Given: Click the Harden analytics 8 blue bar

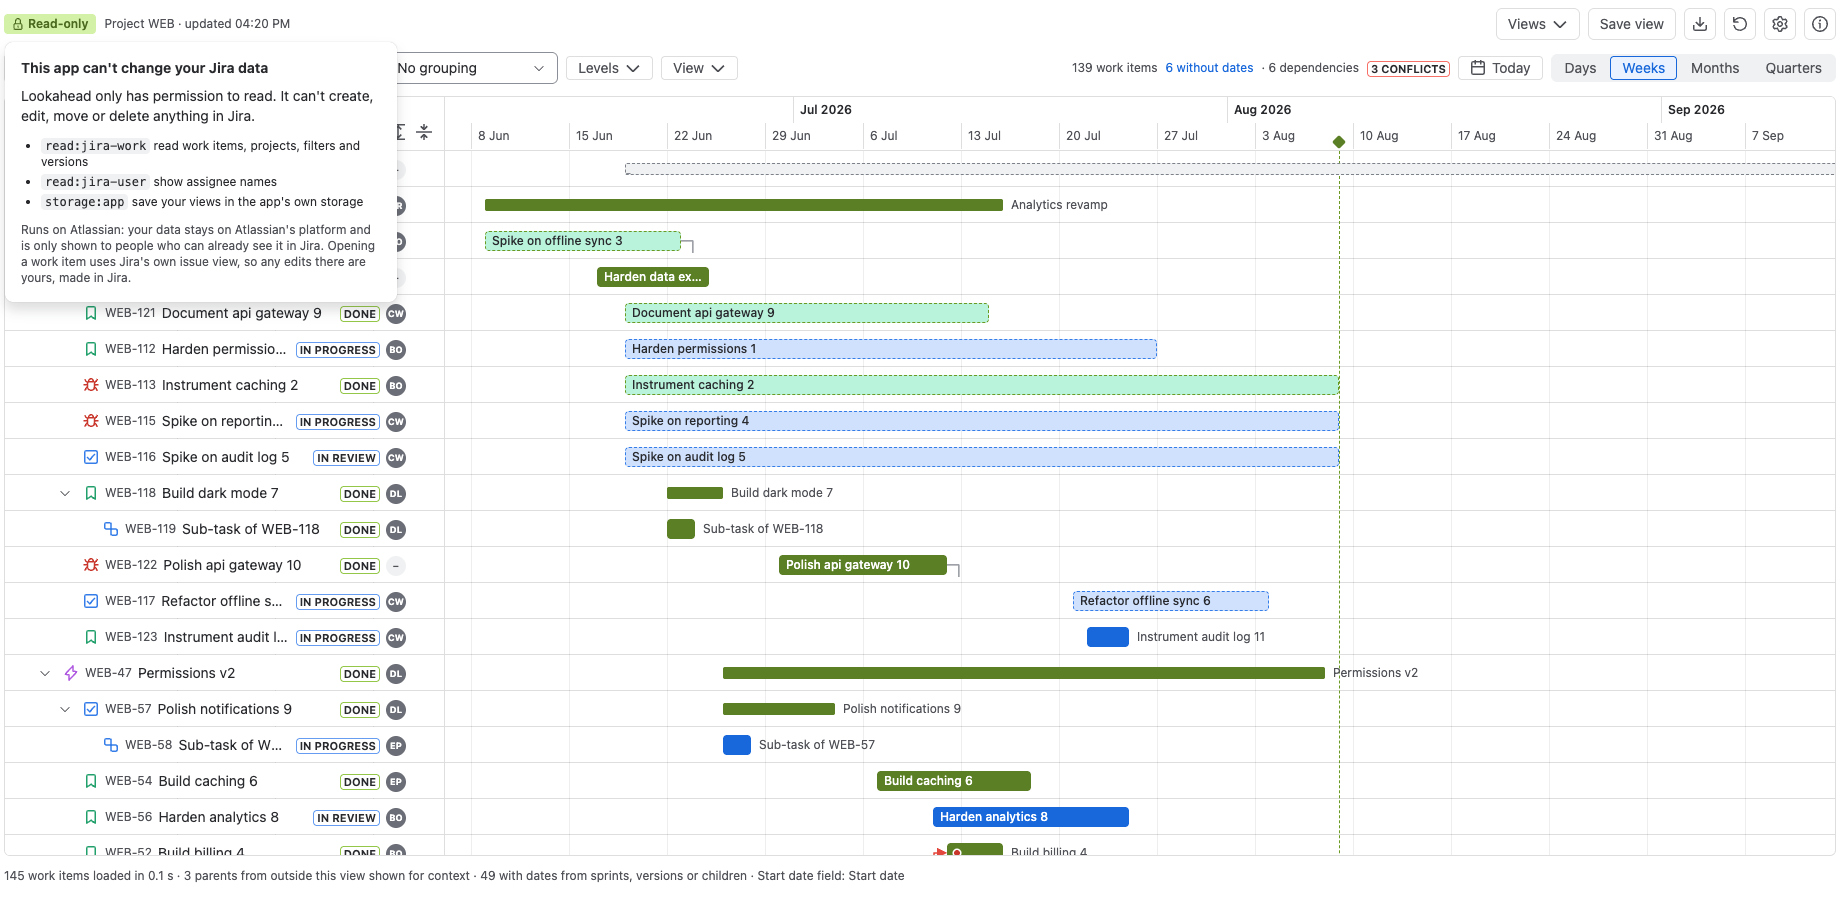Looking at the screenshot, I should 1031,817.
